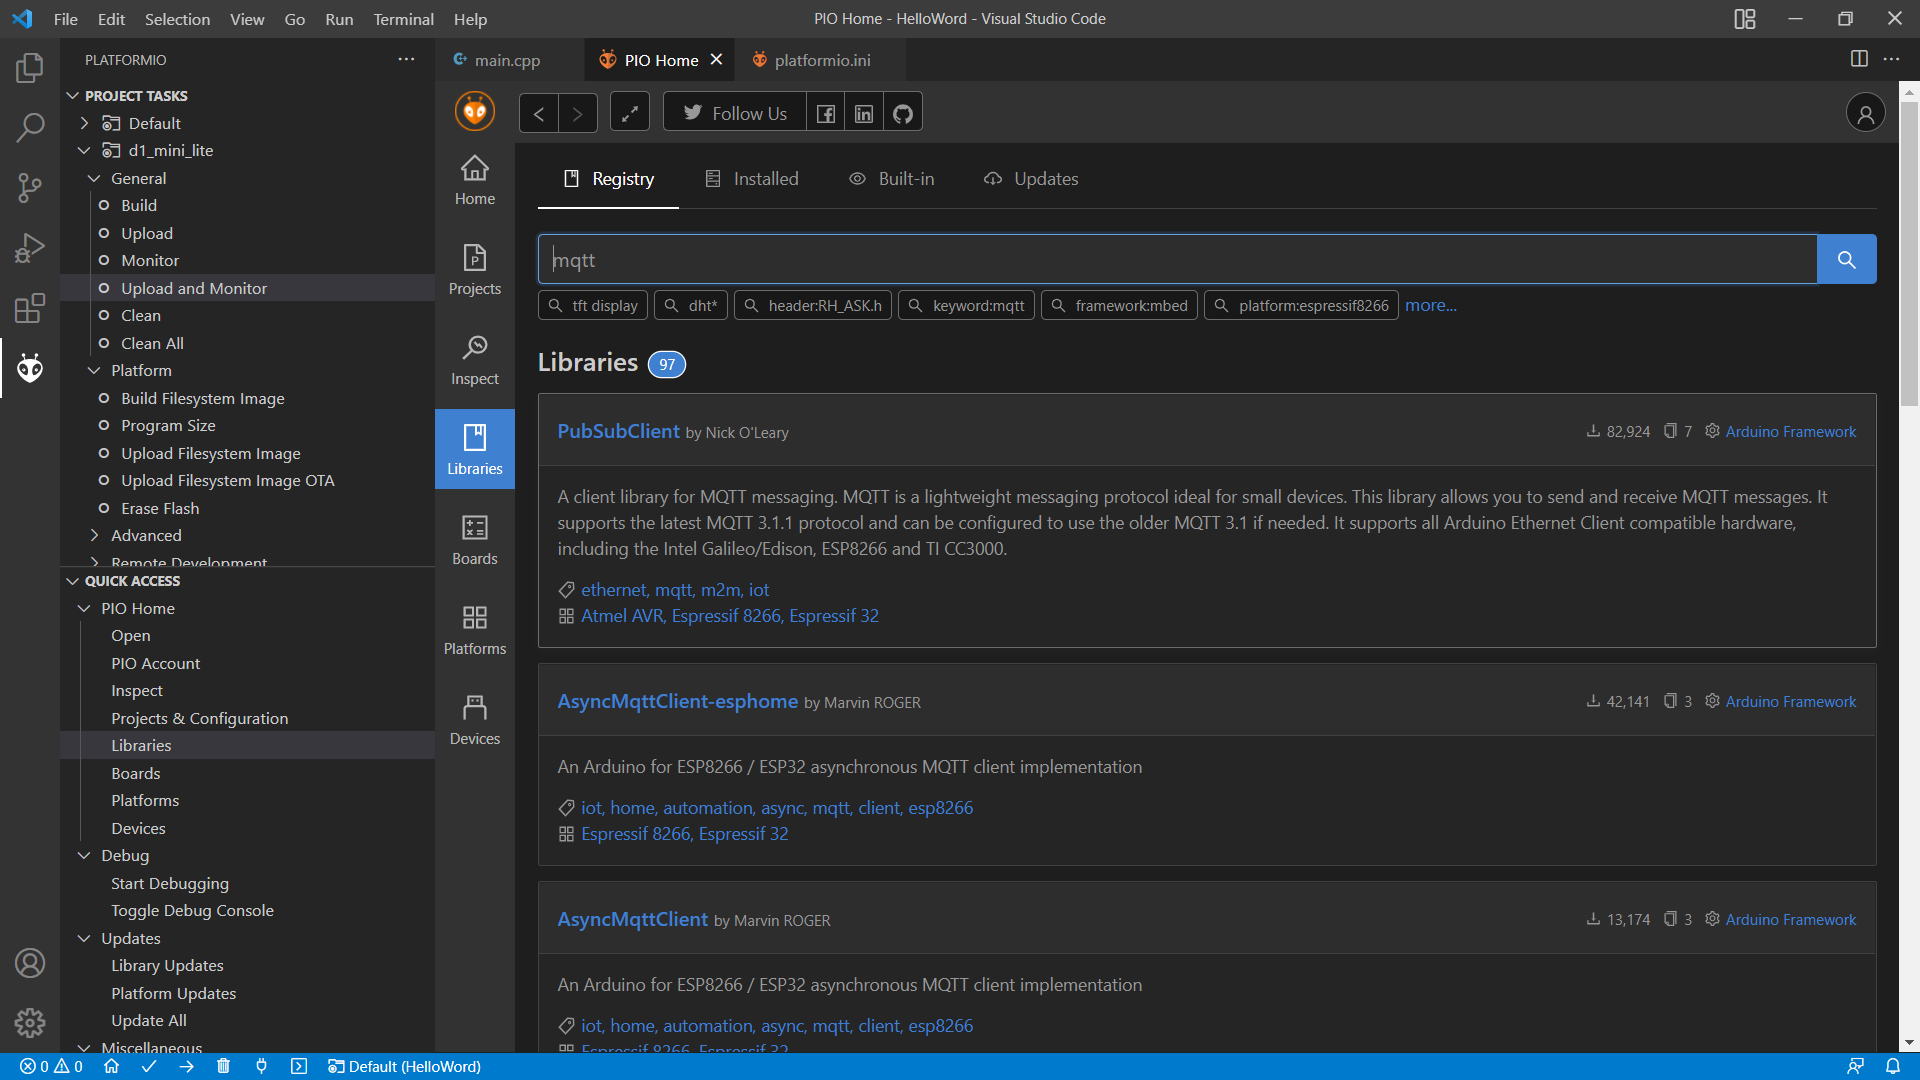Image resolution: width=1920 pixels, height=1080 pixels.
Task: Expand the Default task folder
Action: pyautogui.click(x=85, y=123)
